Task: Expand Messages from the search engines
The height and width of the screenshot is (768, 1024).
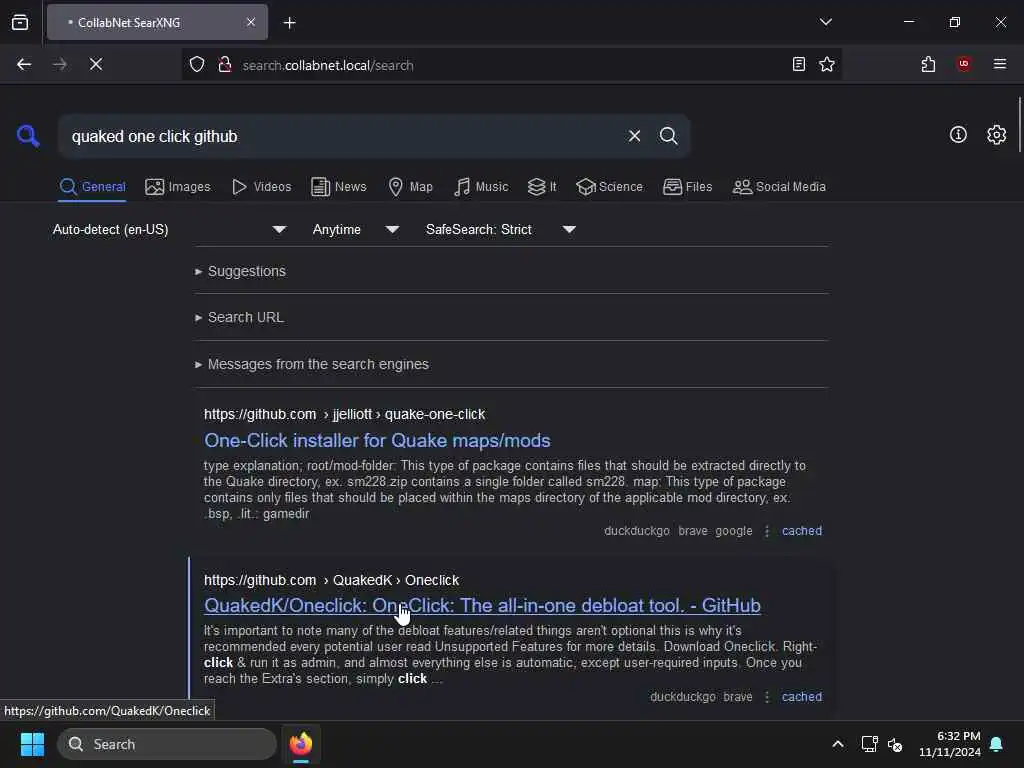Action: (312, 364)
